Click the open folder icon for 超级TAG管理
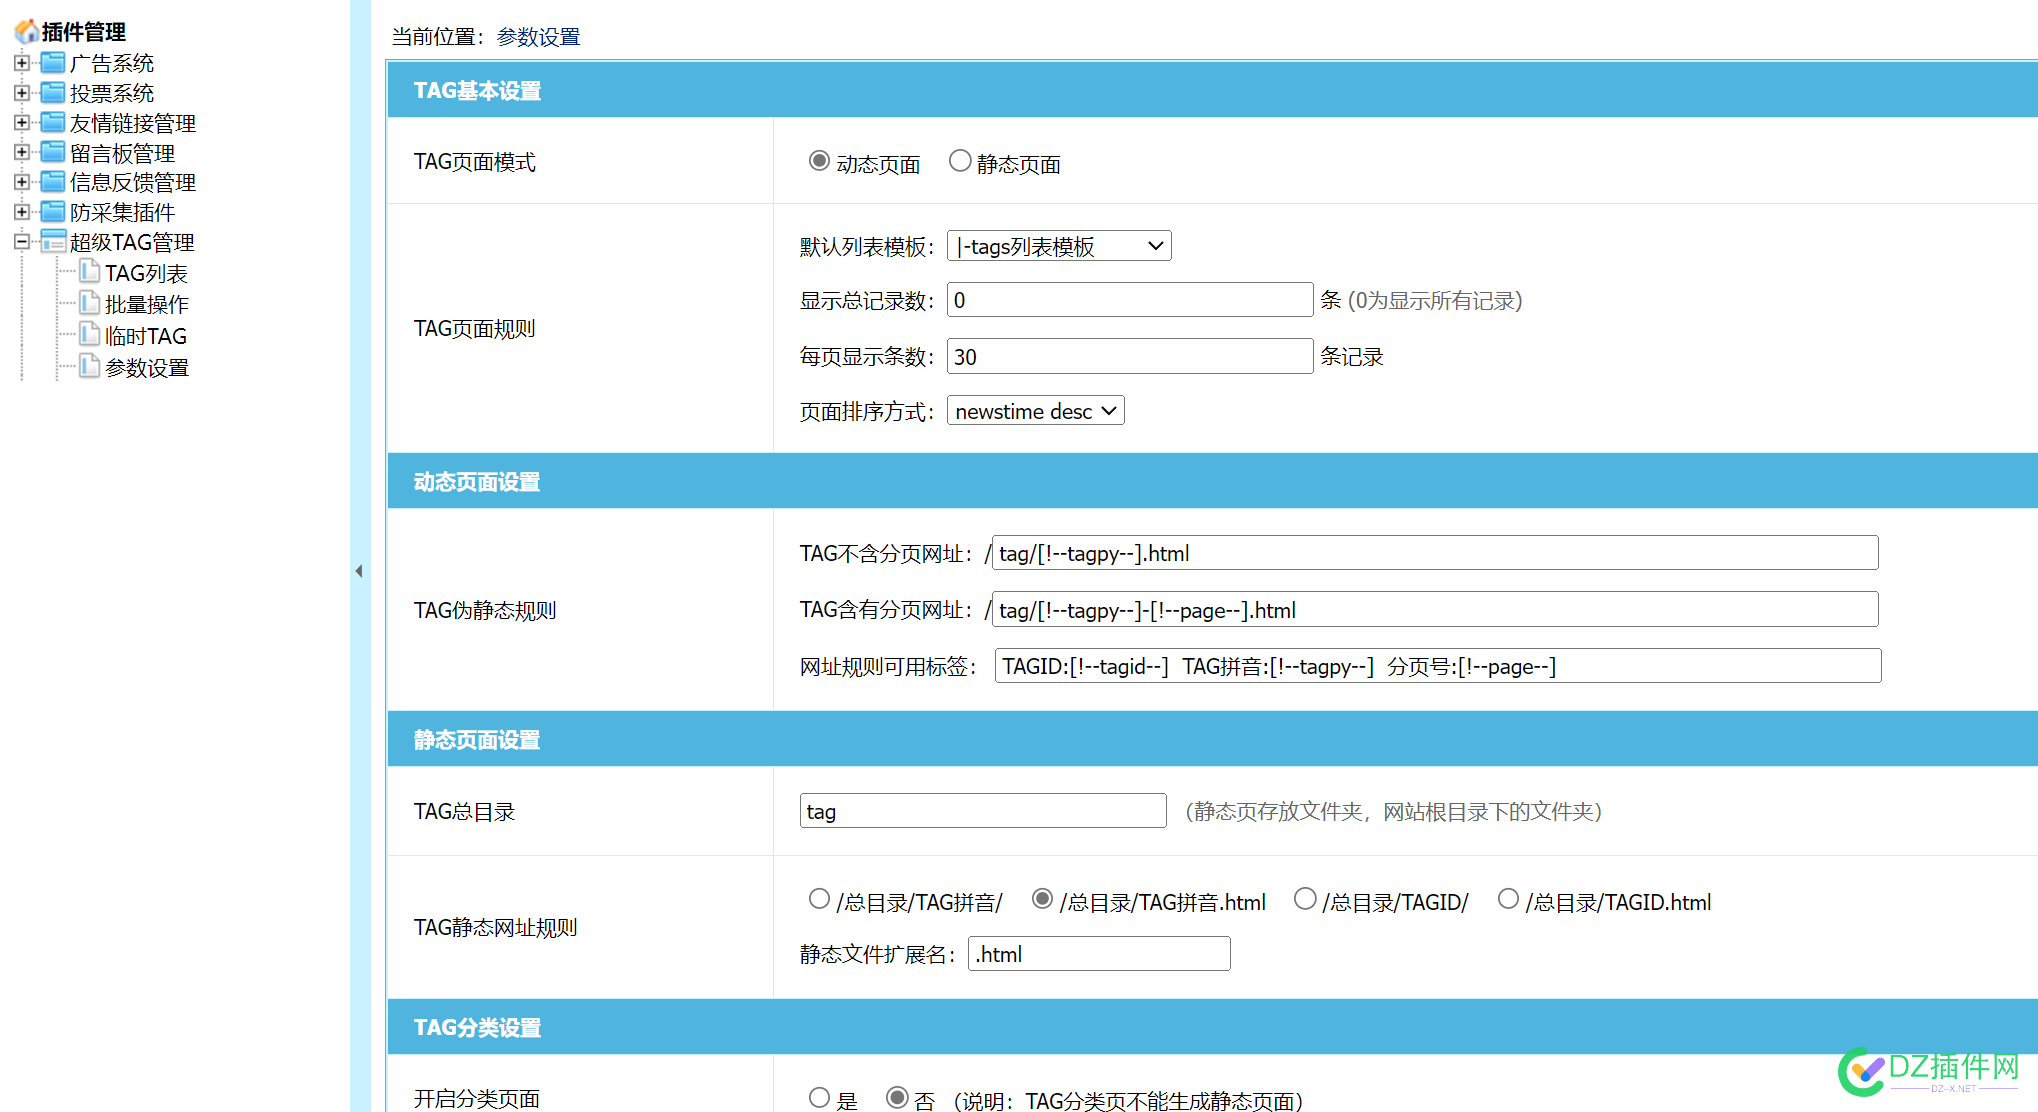This screenshot has height=1112, width=2038. click(53, 242)
